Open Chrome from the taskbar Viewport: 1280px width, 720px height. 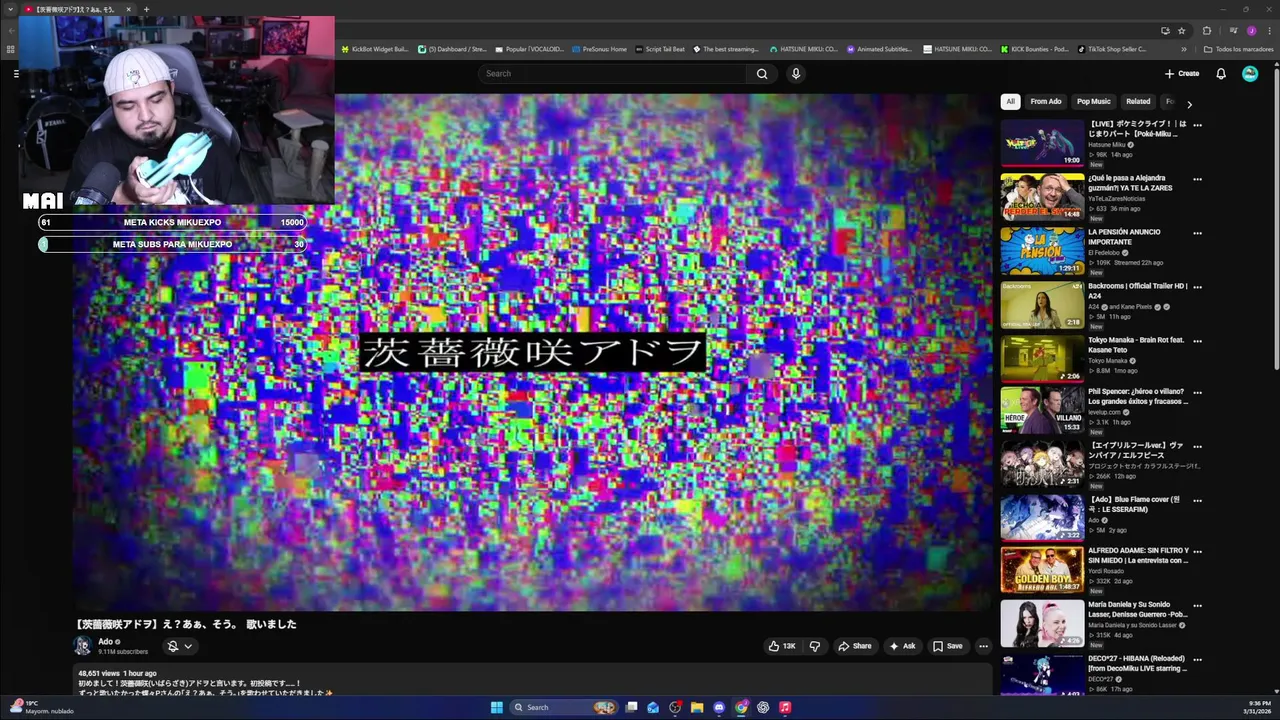pyautogui.click(x=741, y=707)
